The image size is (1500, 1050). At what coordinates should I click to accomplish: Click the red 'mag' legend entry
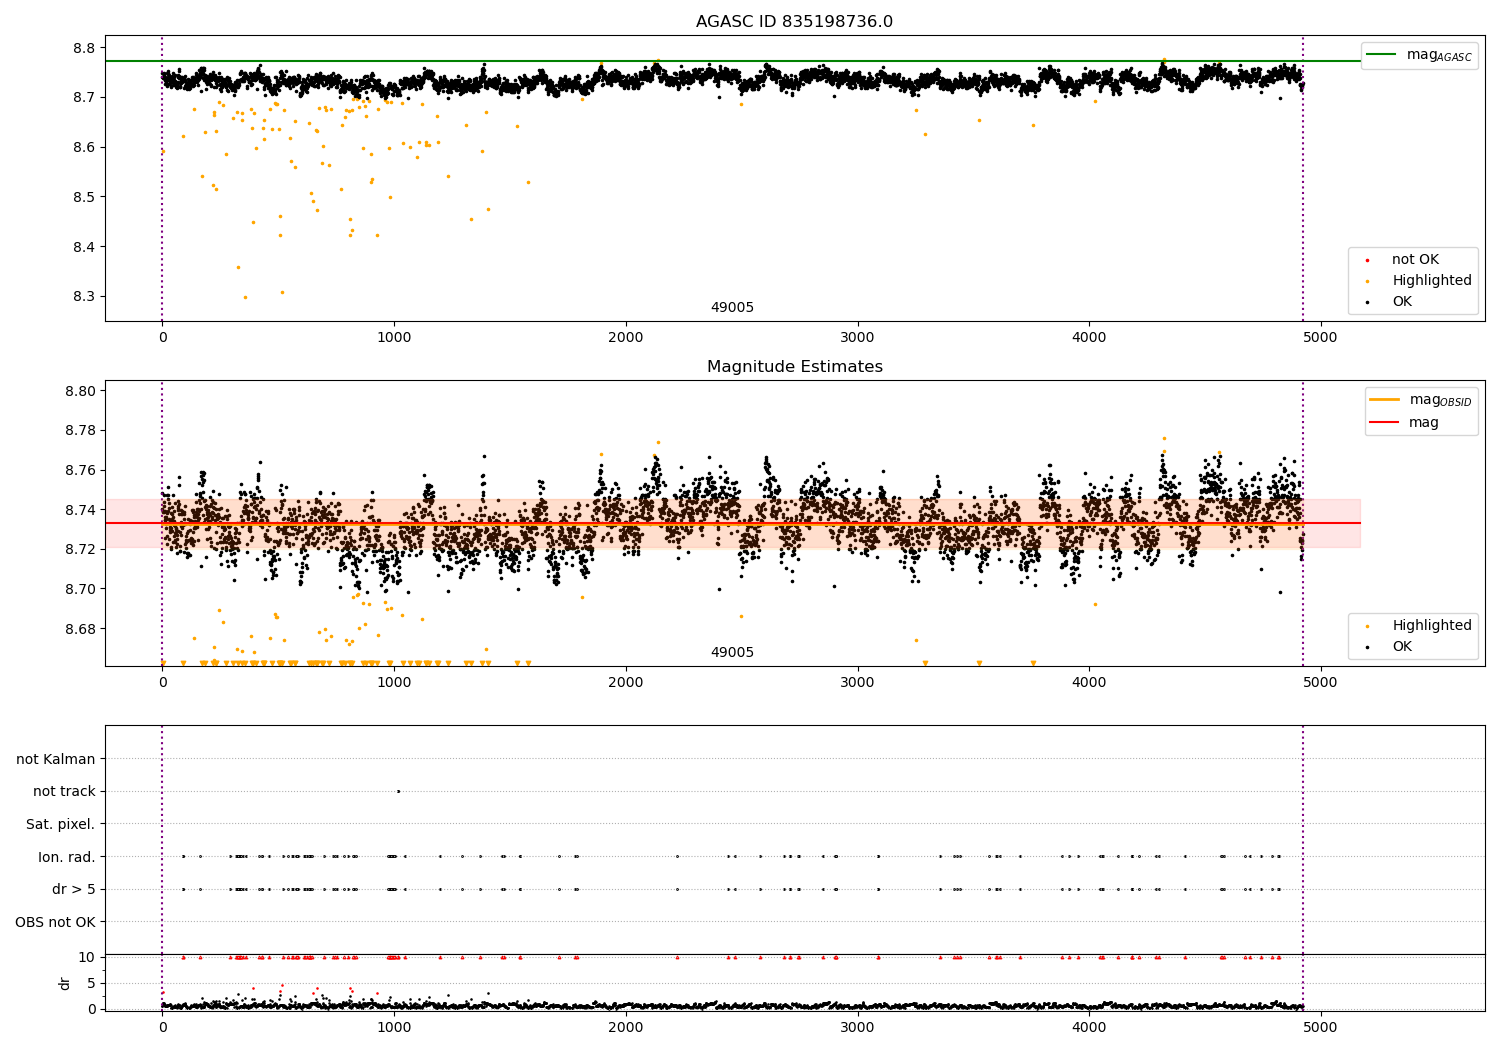coord(1424,423)
